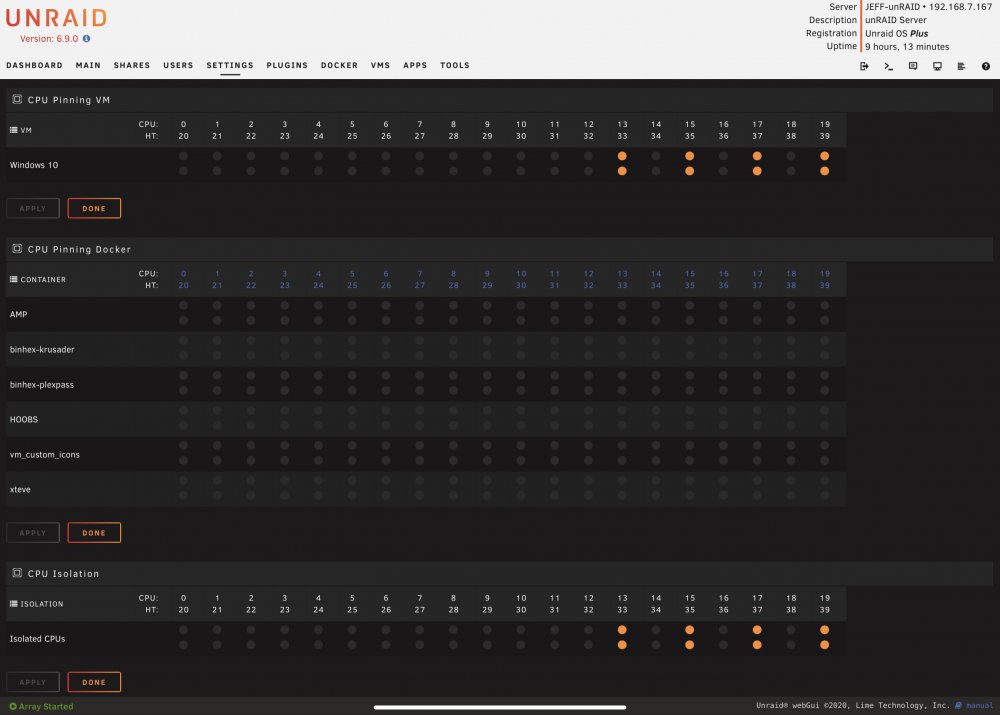
Task: Click the help question mark icon
Action: click(x=985, y=66)
